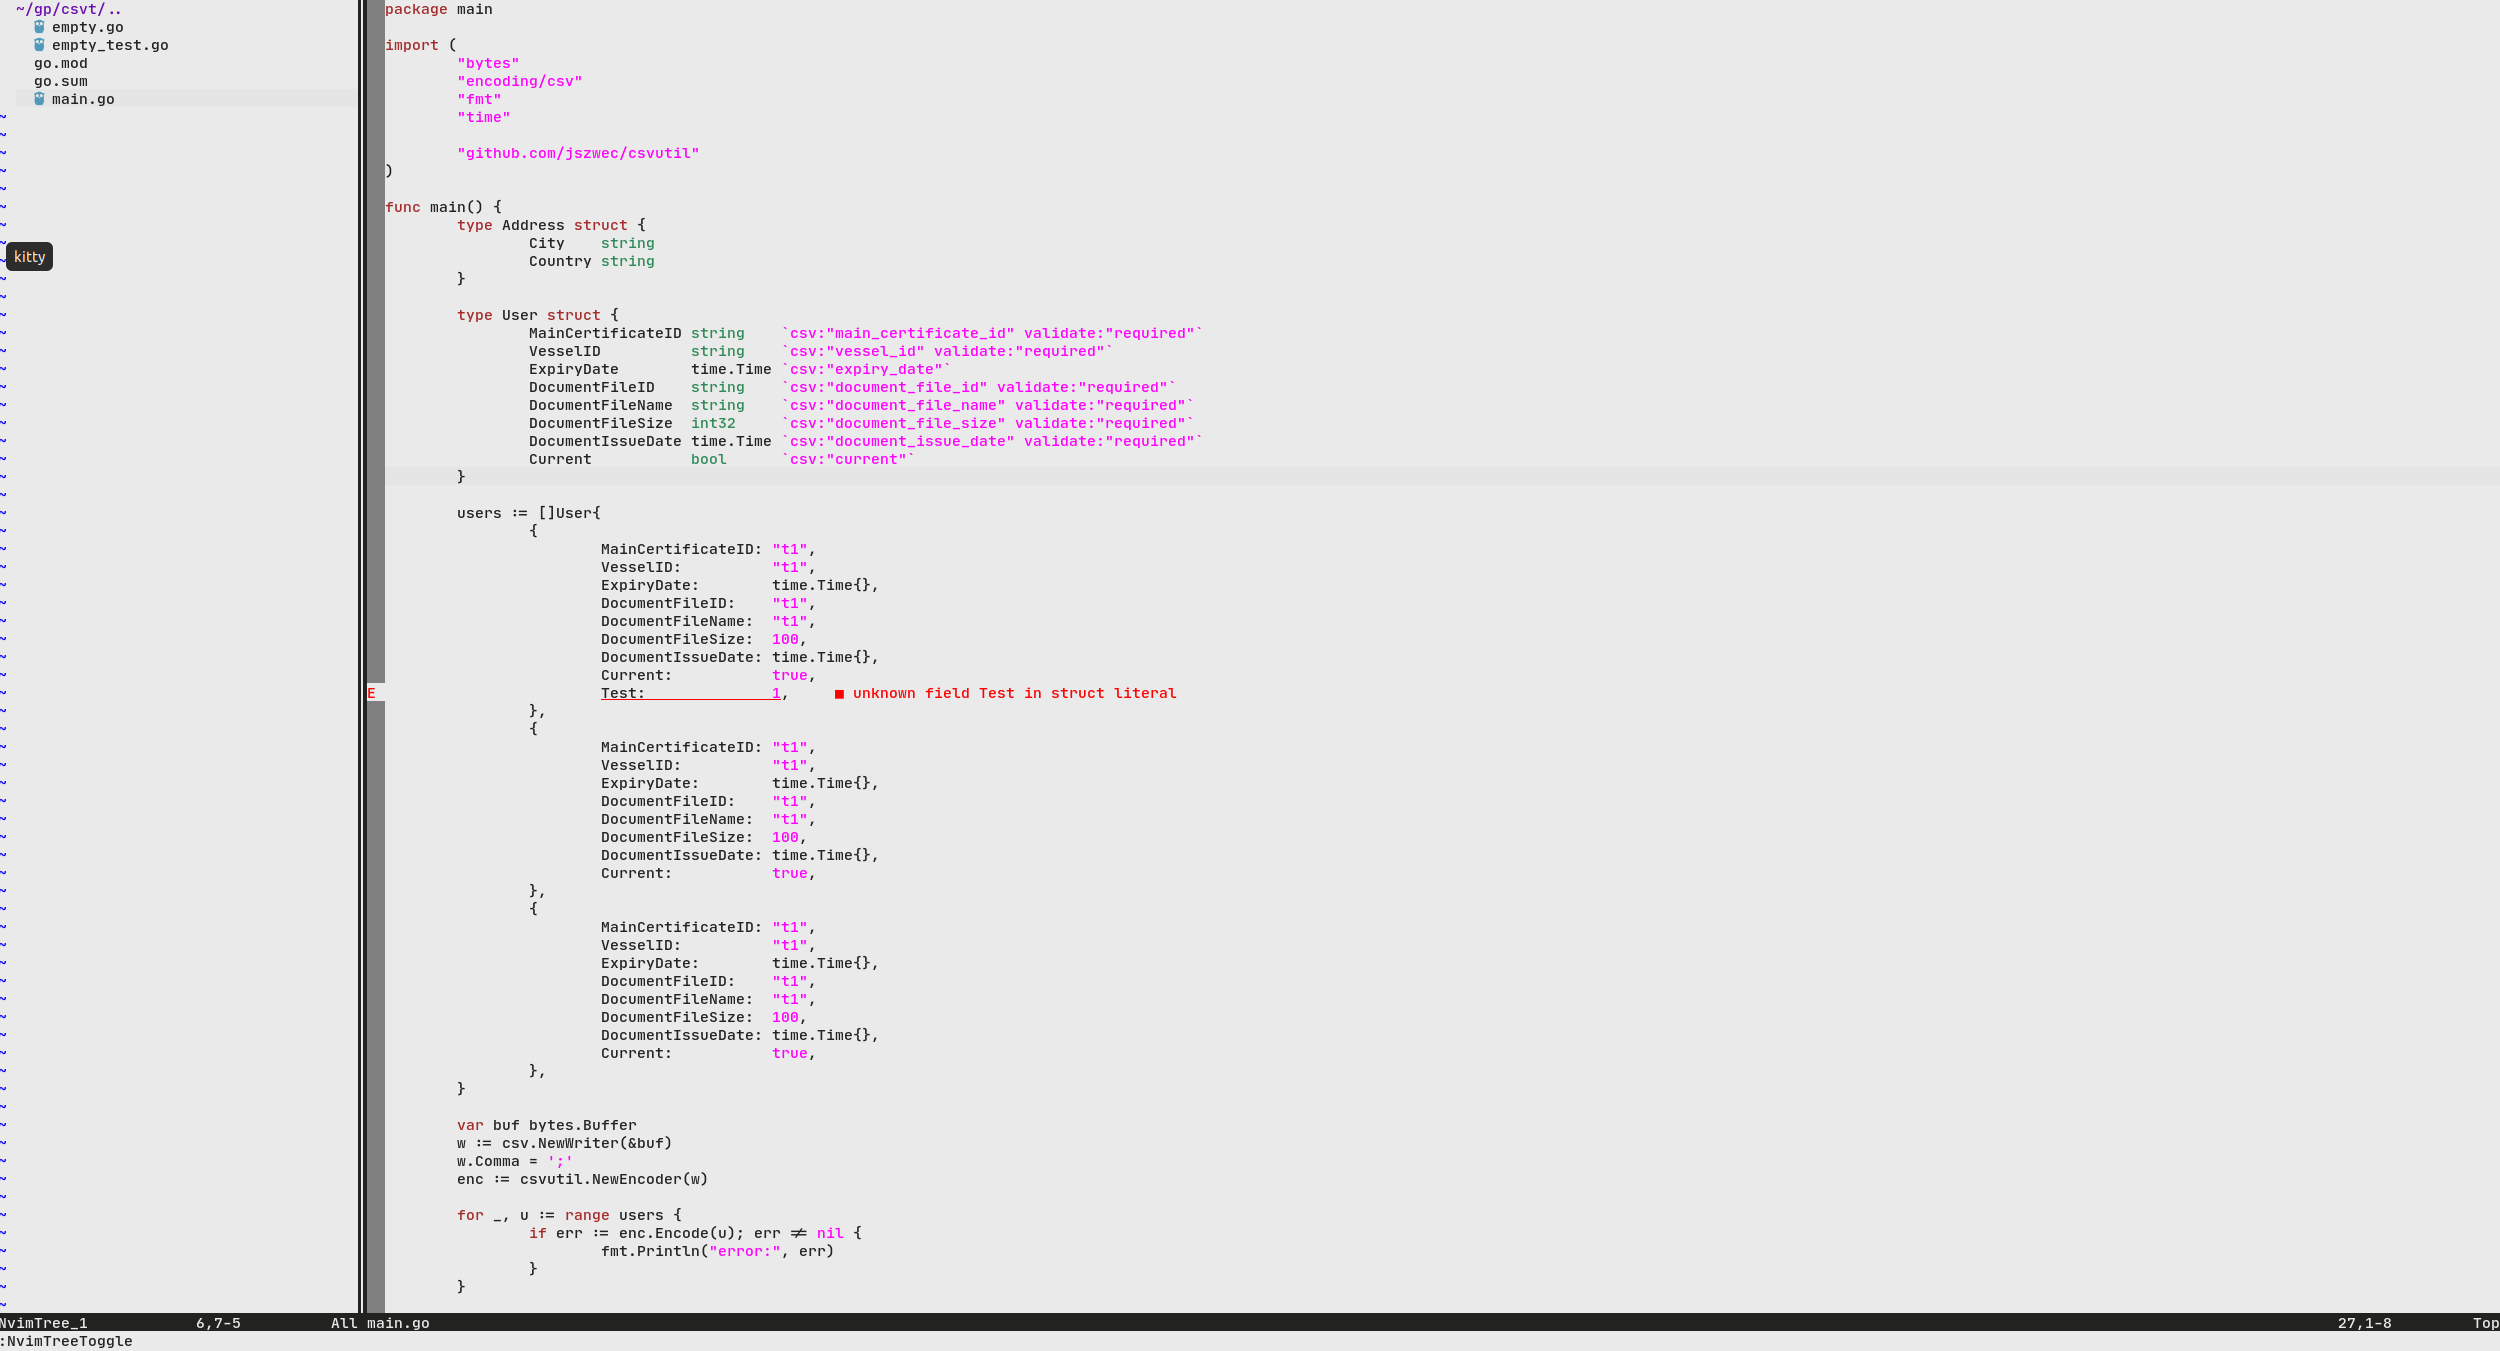Image resolution: width=2500 pixels, height=1351 pixels.
Task: Click the 'var buf bytes.Buffer' line
Action: tap(547, 1125)
